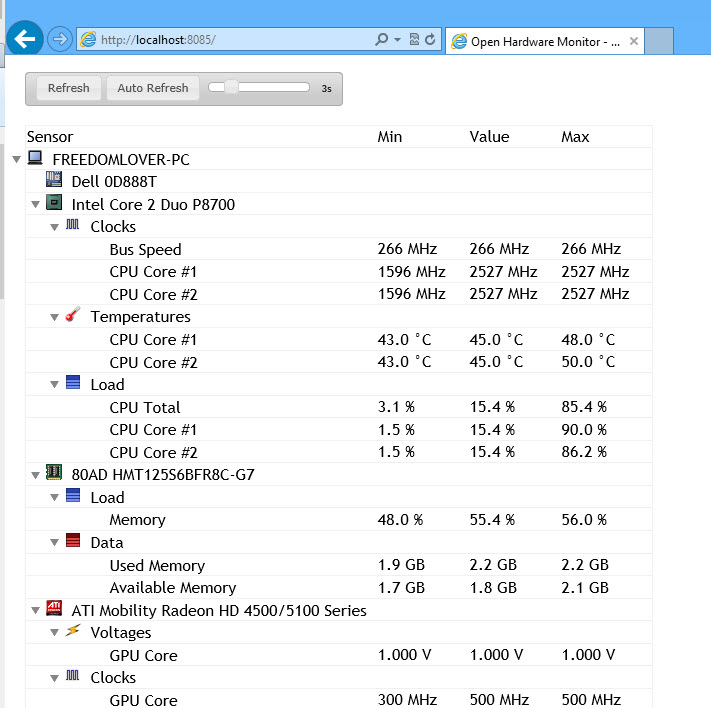
Task: Click the compatibility view icon in address bar
Action: 414,39
